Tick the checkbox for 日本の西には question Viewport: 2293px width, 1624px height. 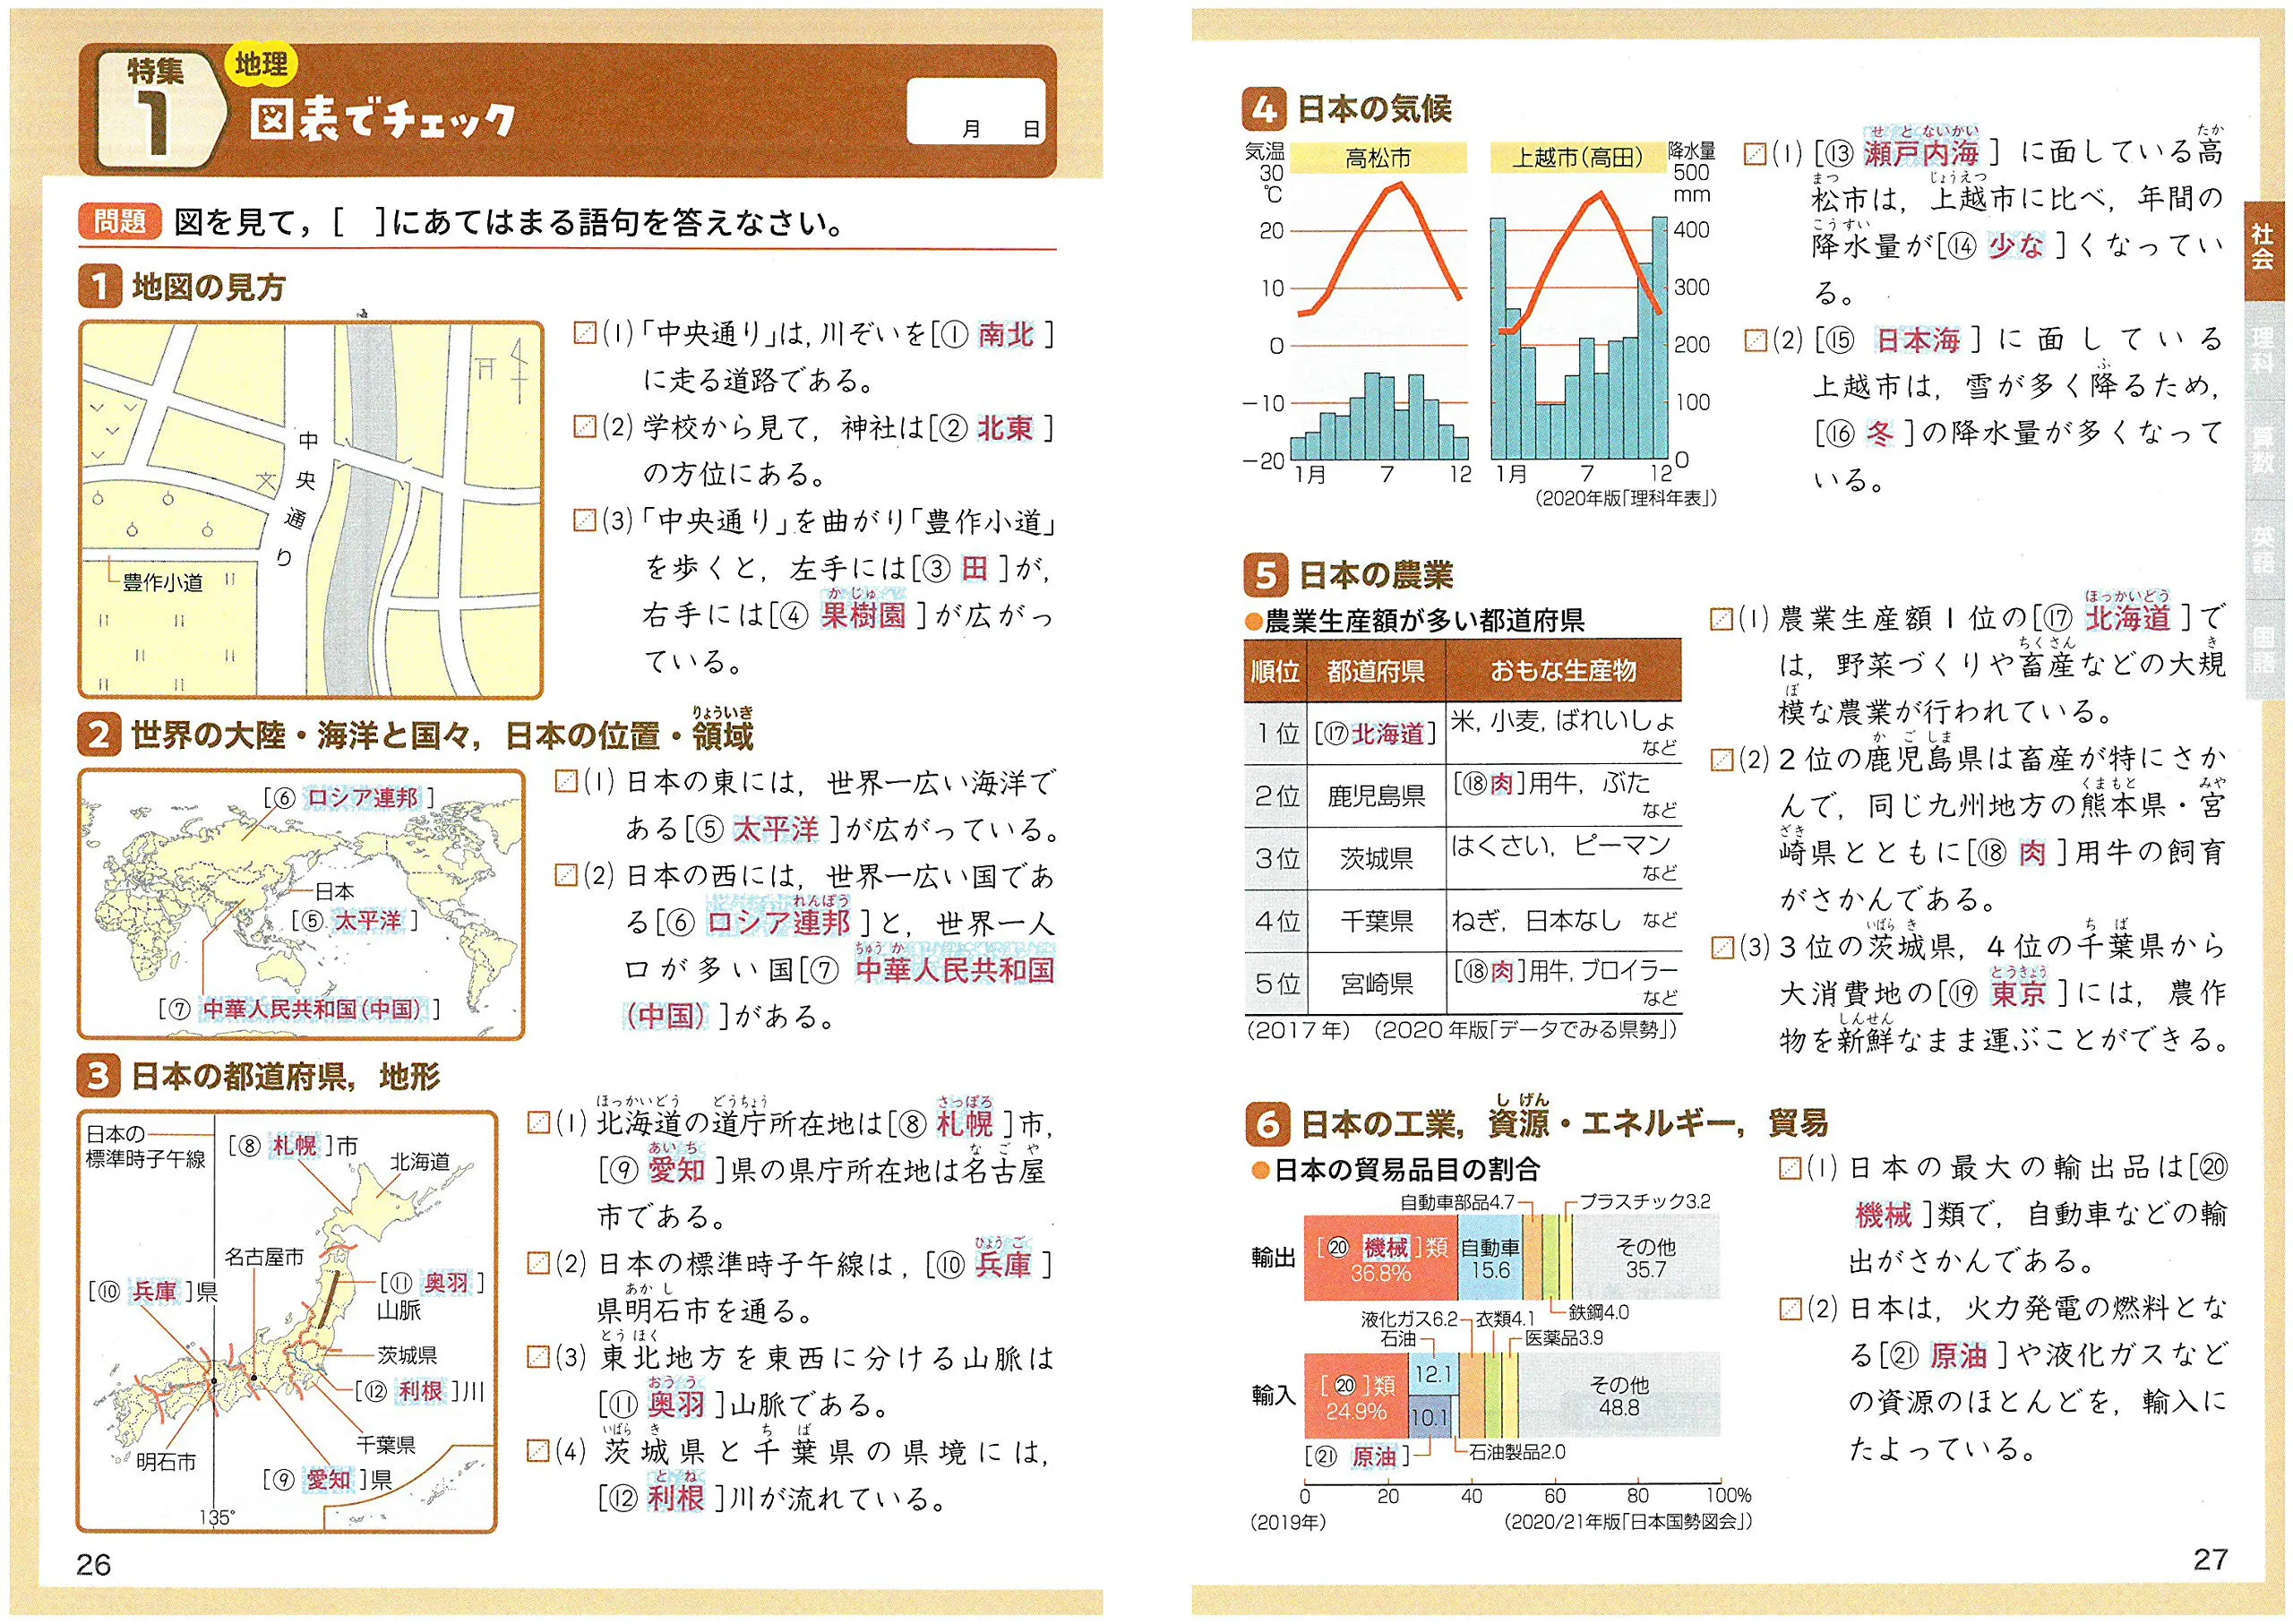tap(566, 875)
